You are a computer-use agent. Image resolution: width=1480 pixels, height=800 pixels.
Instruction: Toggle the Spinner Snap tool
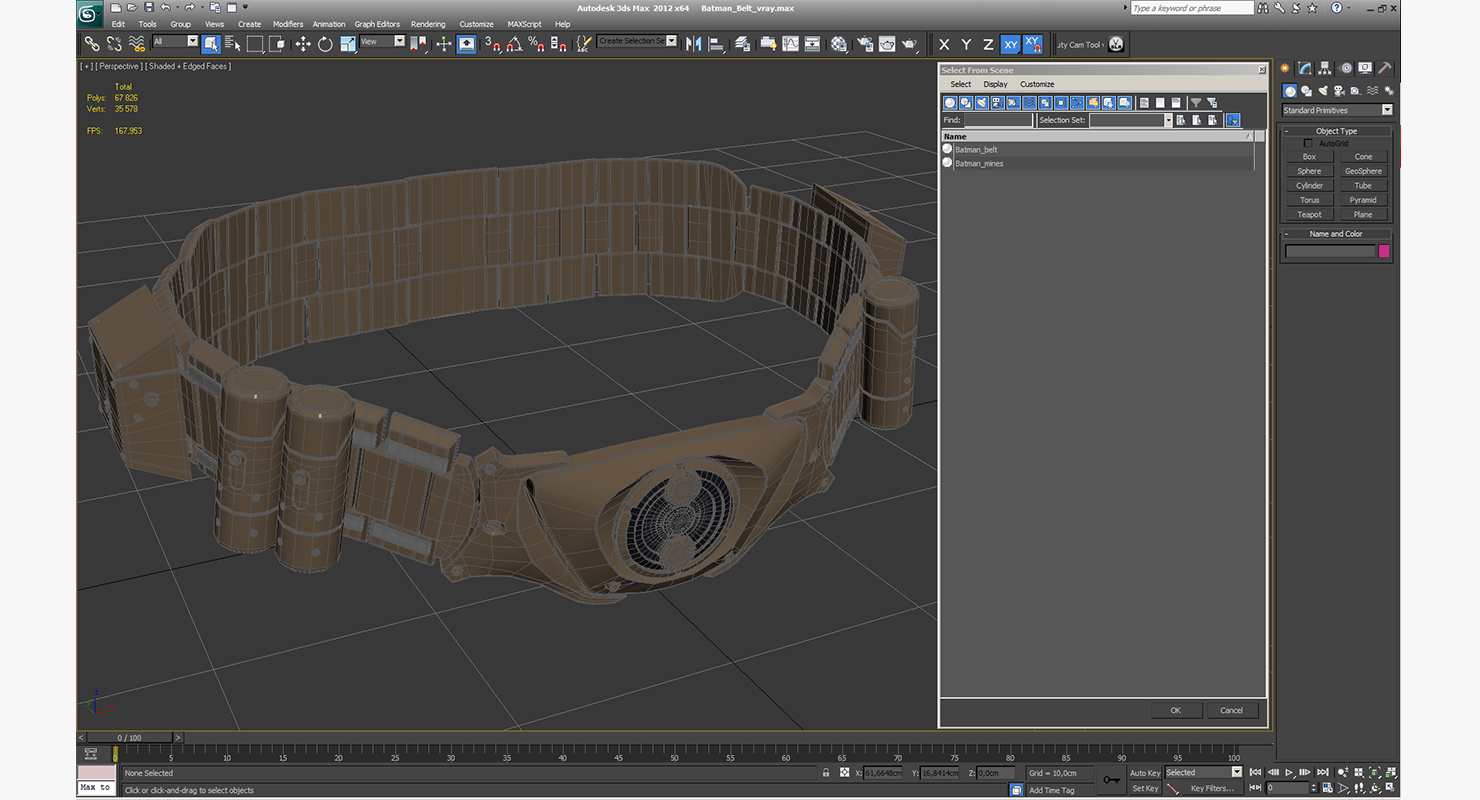click(x=558, y=44)
